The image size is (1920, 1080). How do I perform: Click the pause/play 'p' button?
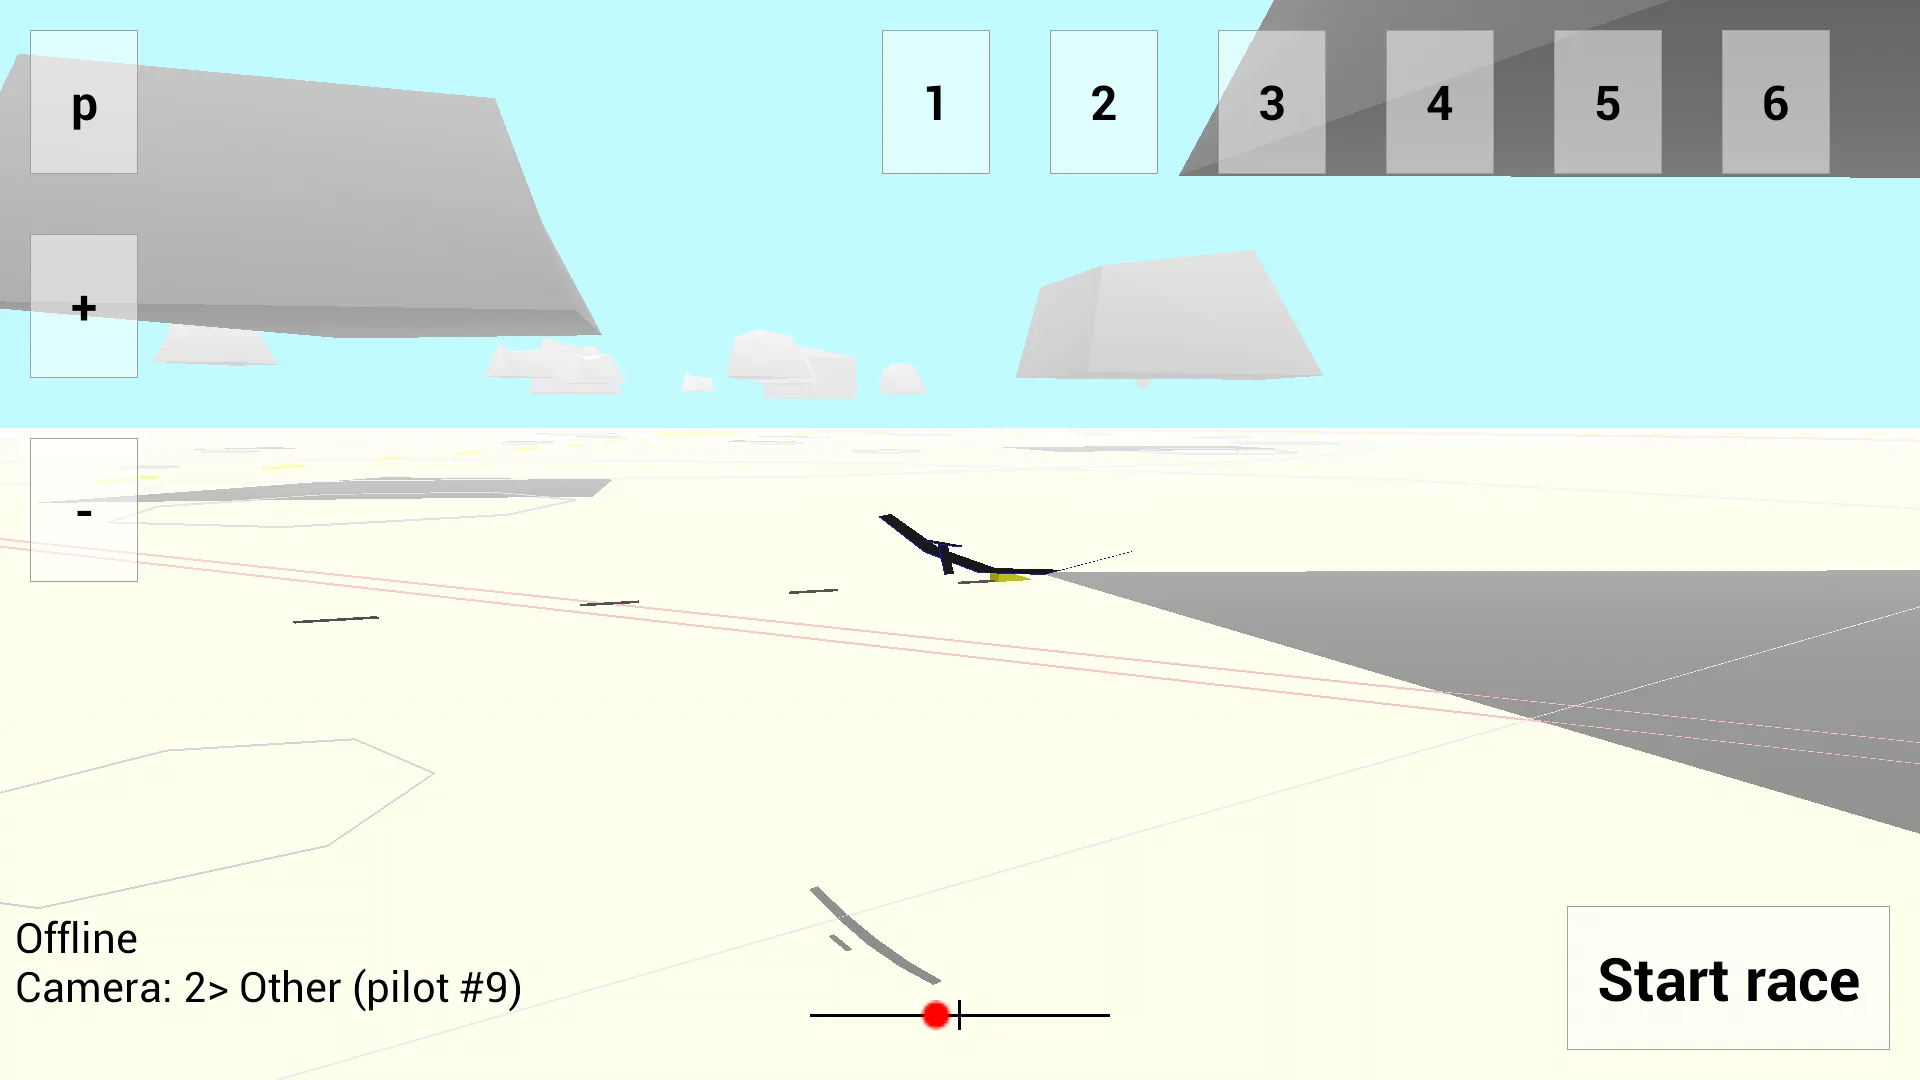83,104
